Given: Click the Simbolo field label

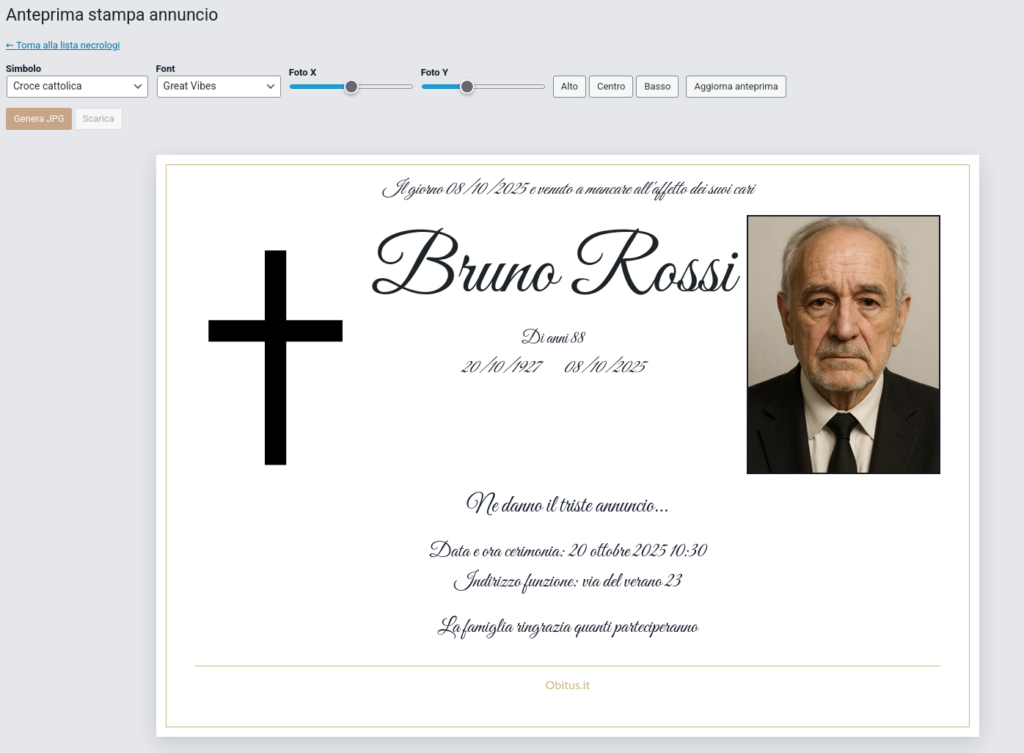Looking at the screenshot, I should pyautogui.click(x=24, y=69).
